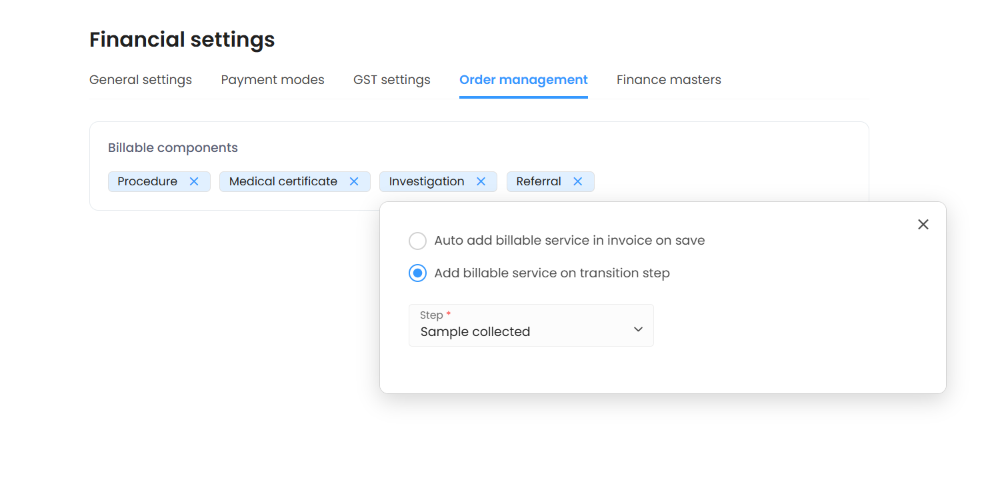988x497 pixels.
Task: Delete the Investigation chip using its X
Action: [481, 182]
